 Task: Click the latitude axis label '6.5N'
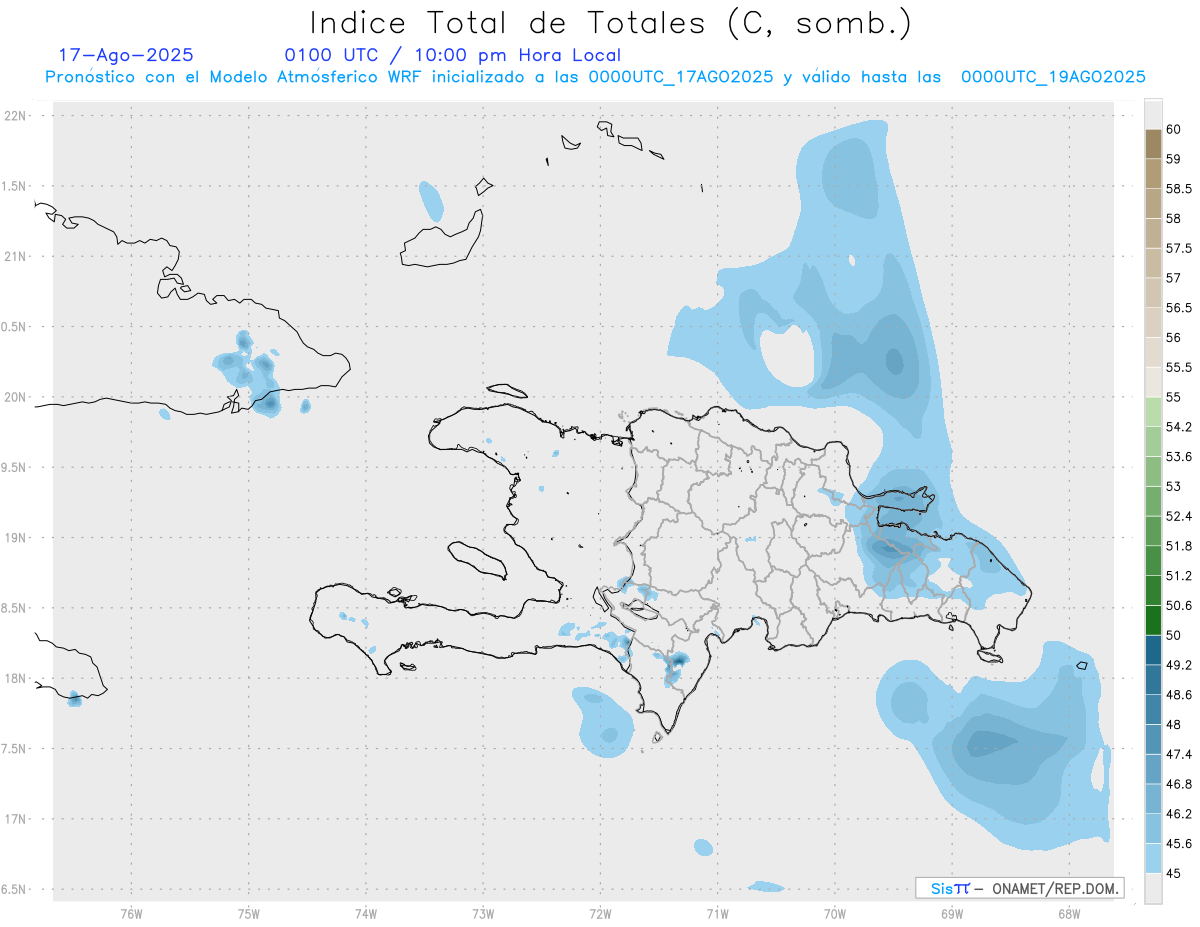coord(15,890)
